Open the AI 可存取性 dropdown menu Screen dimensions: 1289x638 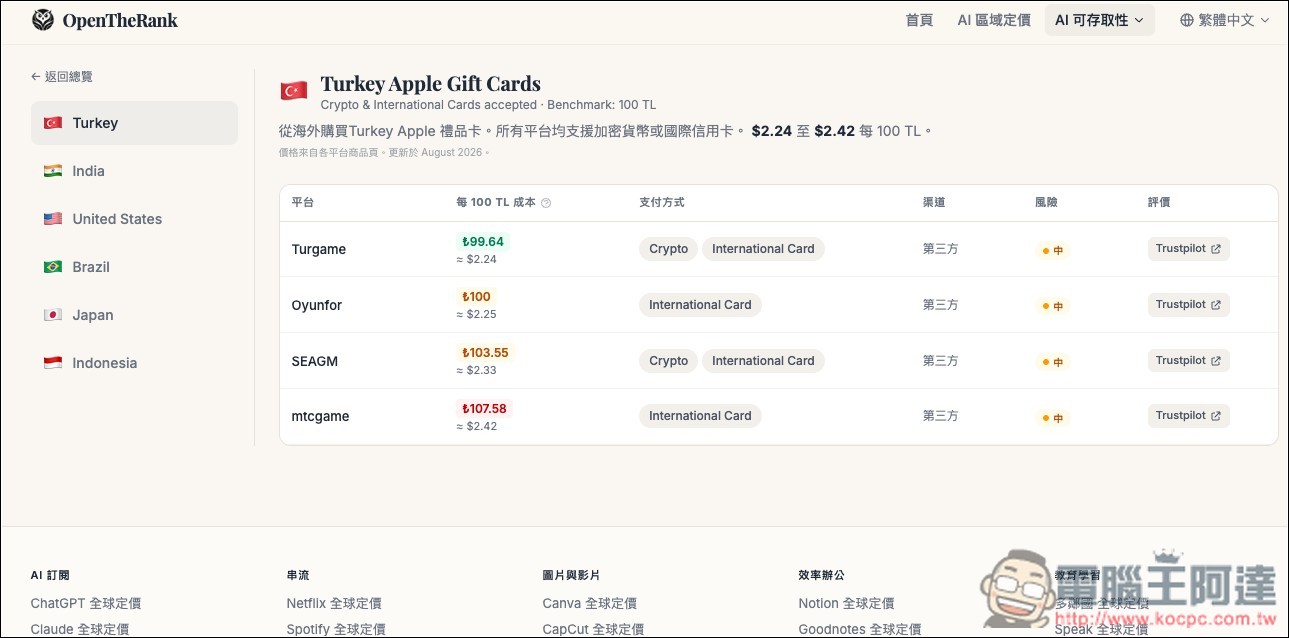pos(1100,20)
